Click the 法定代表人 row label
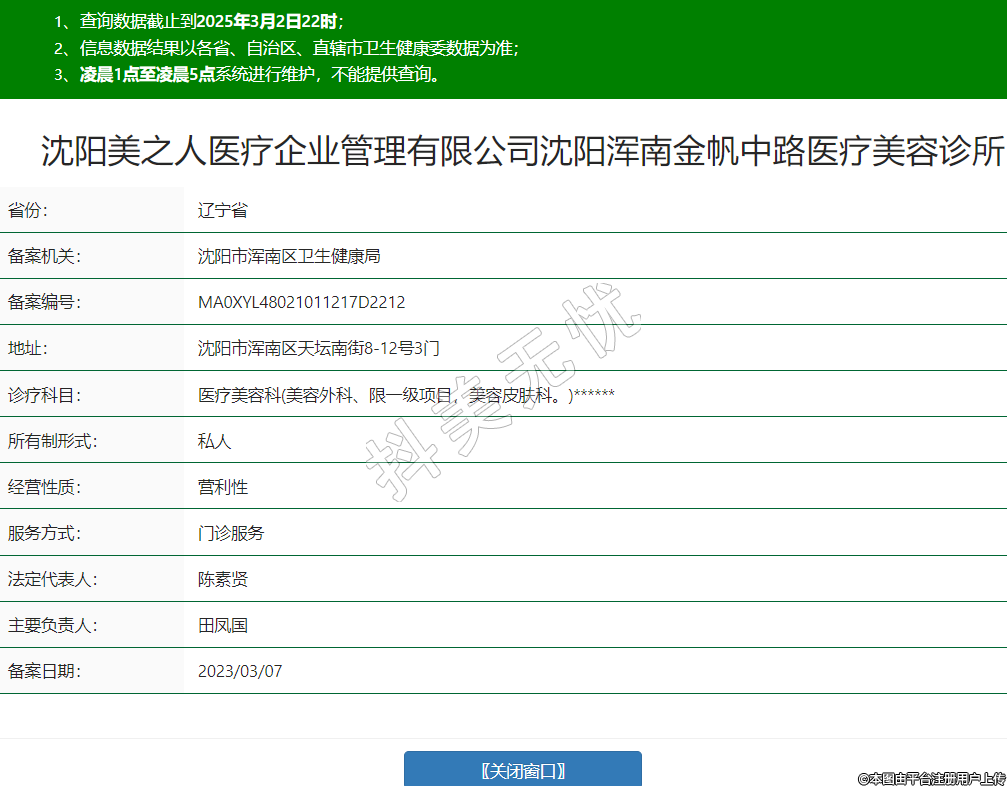 pos(52,579)
